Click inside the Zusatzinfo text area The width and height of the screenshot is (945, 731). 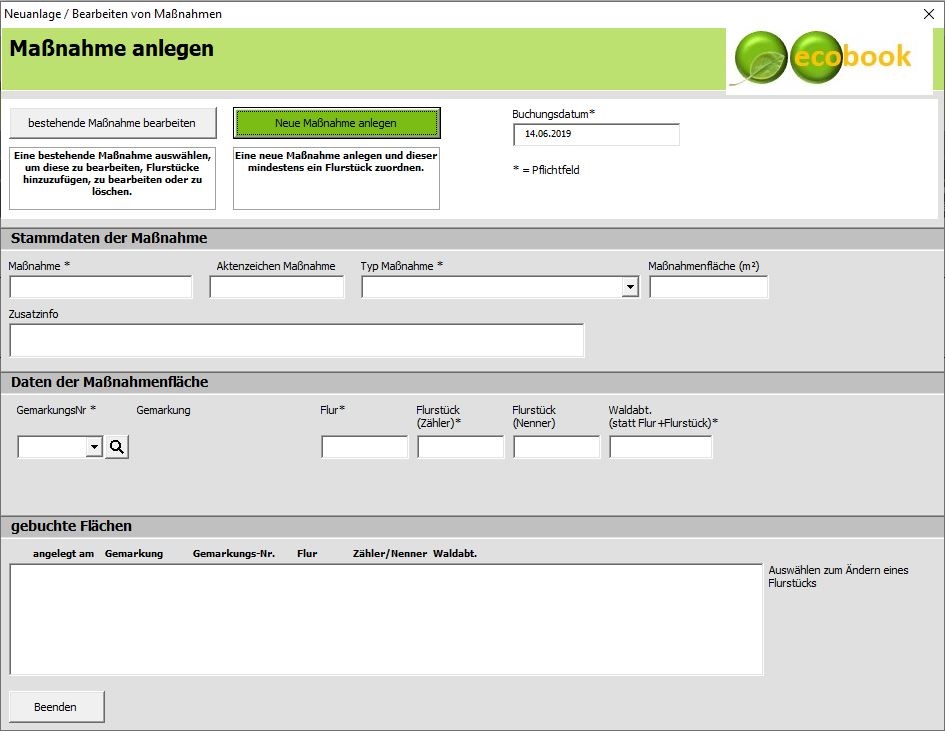point(297,341)
